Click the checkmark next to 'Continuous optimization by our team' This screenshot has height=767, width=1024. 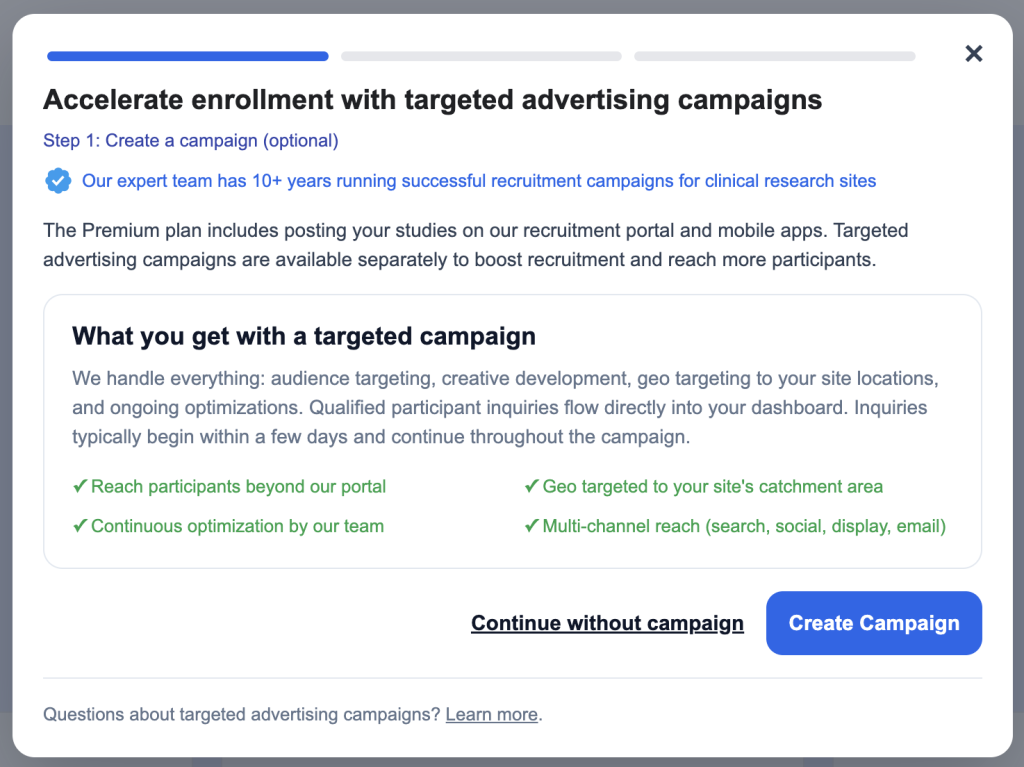80,526
